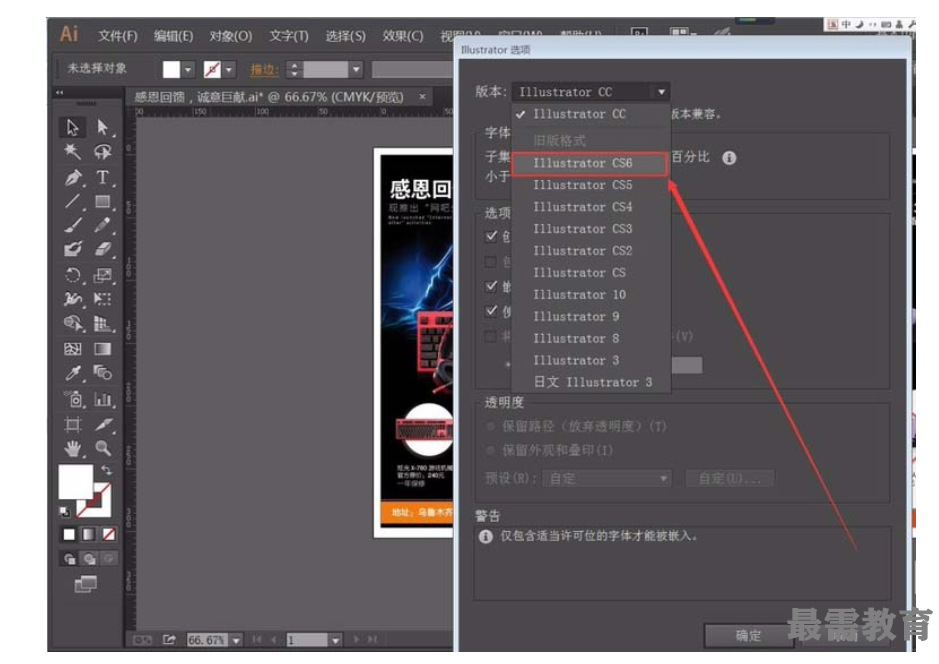Select the Pencil tool

[102, 225]
